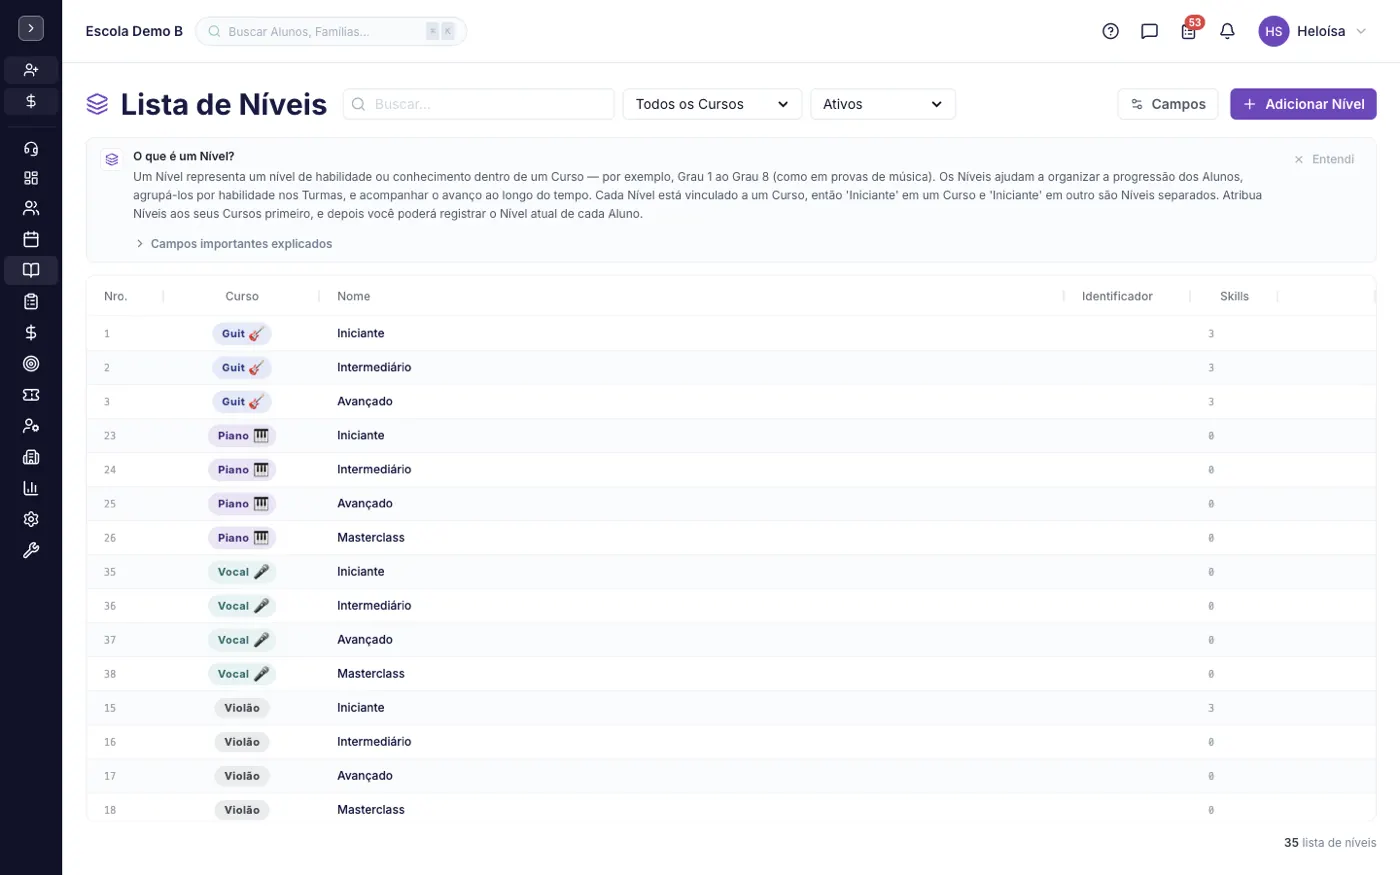
Task: Click Intermediário in the Violão row 16
Action: click(x=374, y=741)
